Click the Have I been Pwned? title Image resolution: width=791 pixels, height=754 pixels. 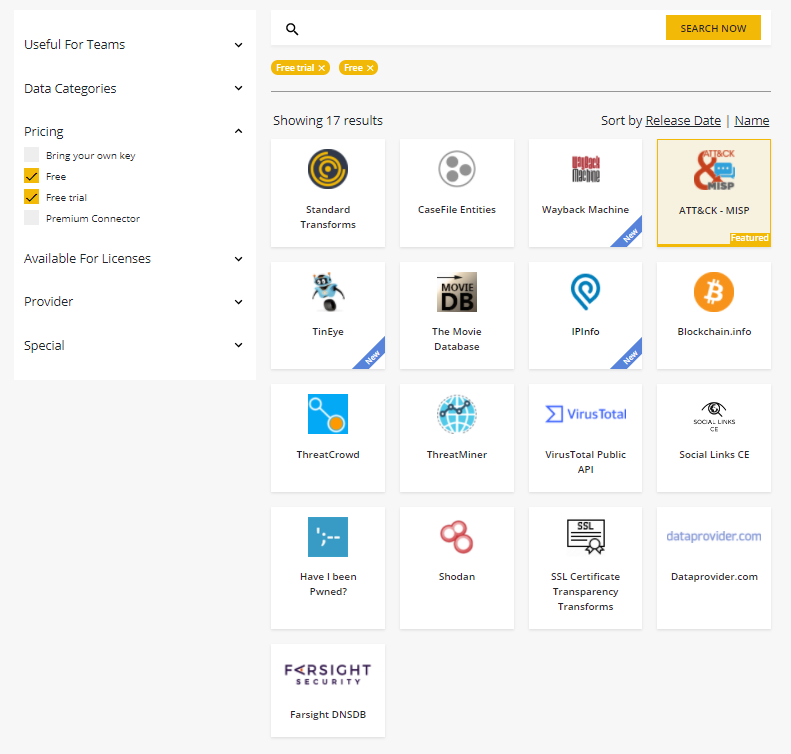[x=328, y=584]
